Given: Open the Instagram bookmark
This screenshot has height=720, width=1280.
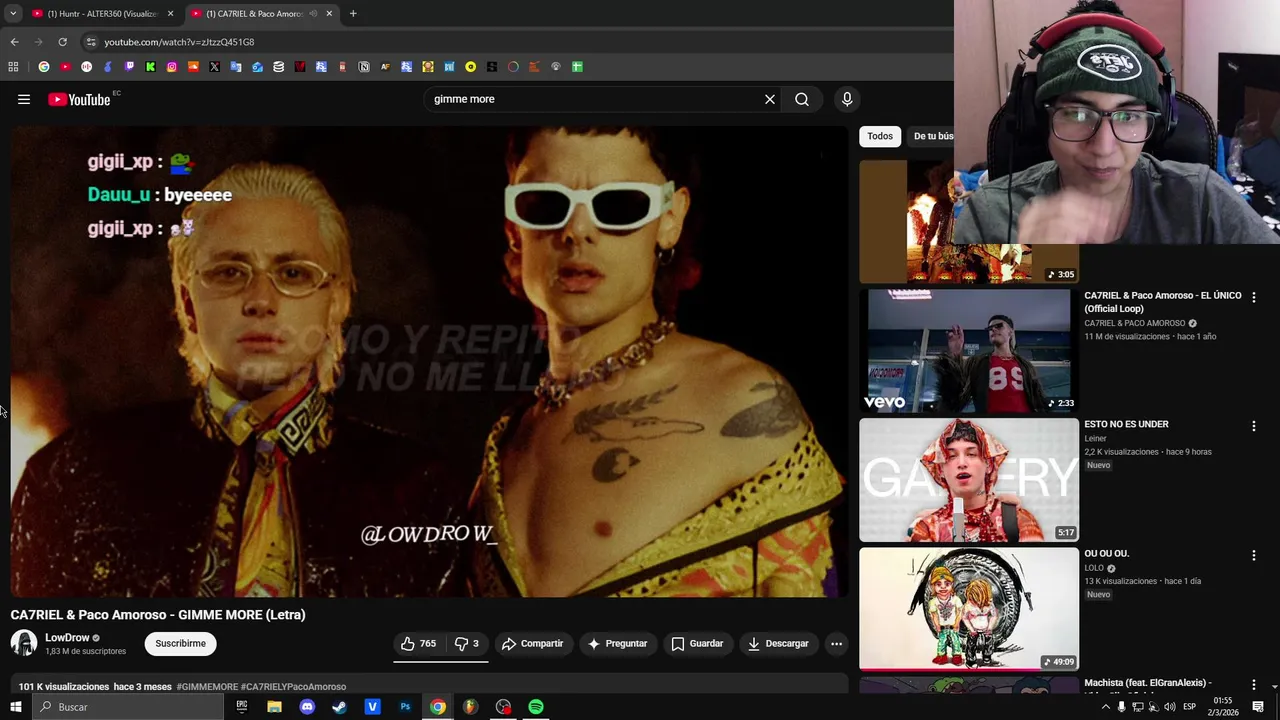Looking at the screenshot, I should coord(172,67).
